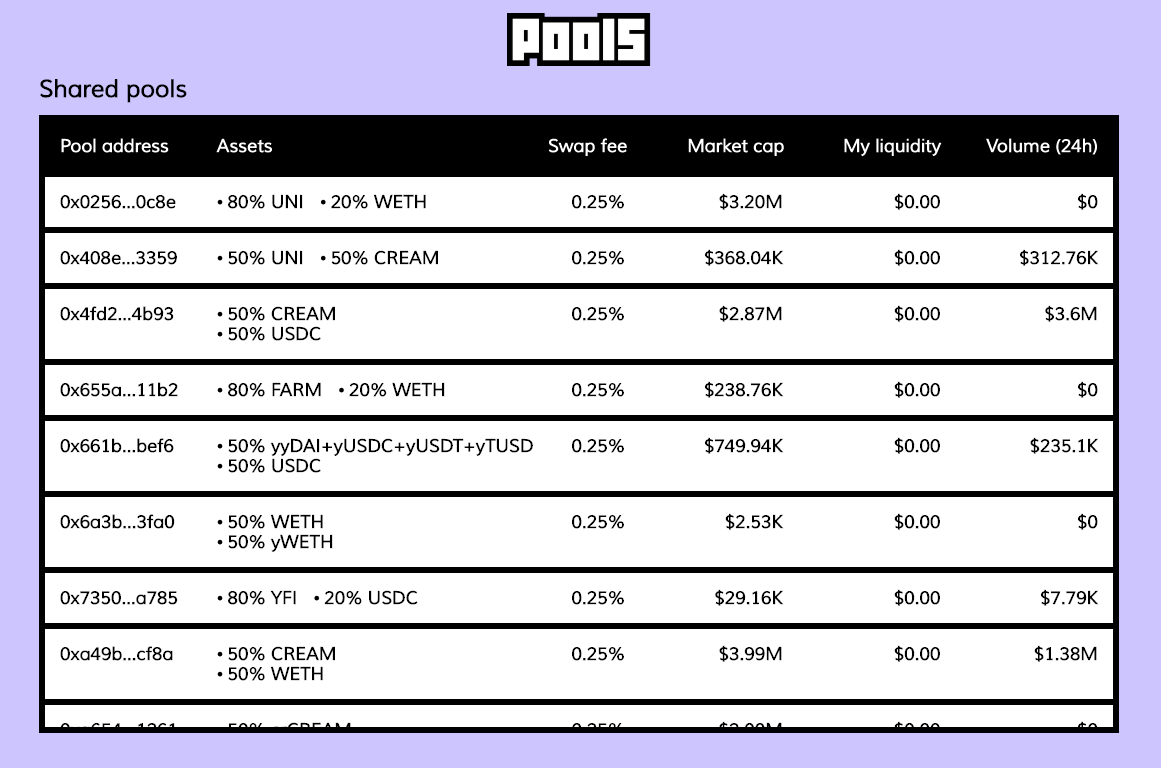Click the 50% CREAM 50% USDC assets
Screen dimensions: 1161x768
click(276, 324)
